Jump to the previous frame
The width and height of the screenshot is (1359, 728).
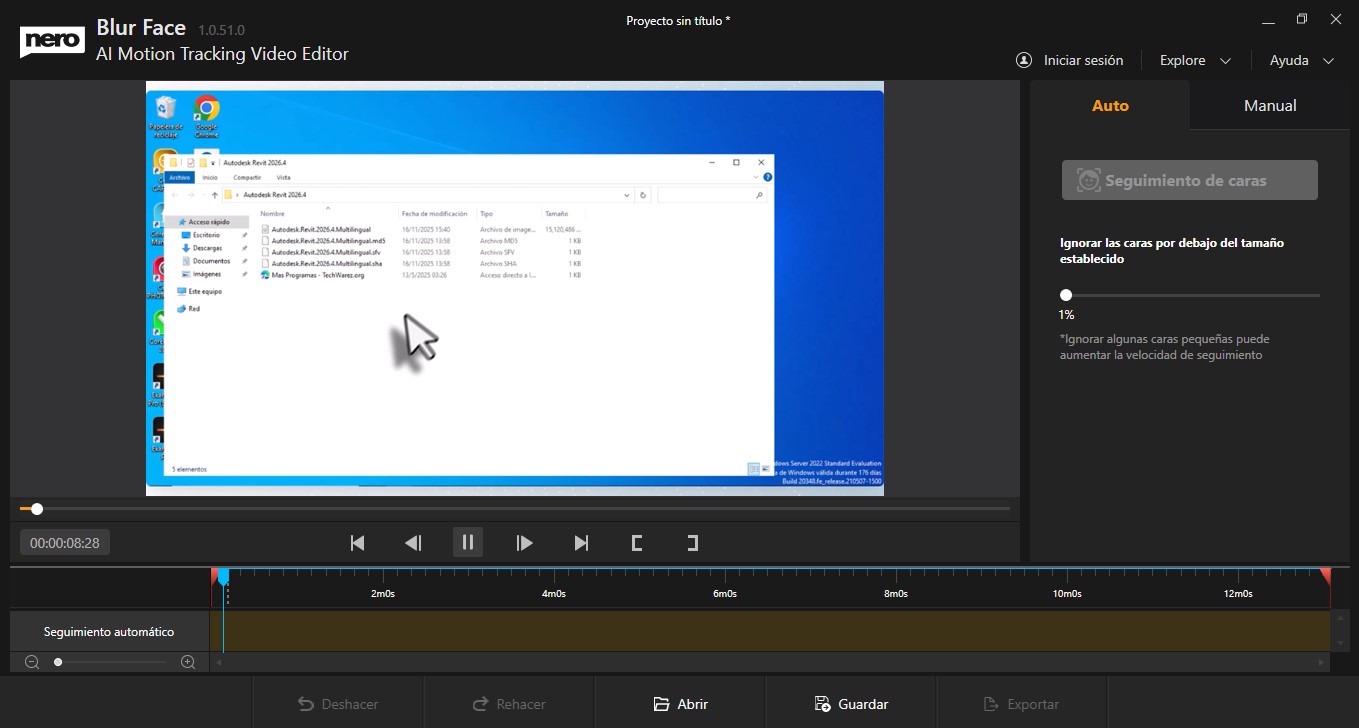tap(412, 542)
